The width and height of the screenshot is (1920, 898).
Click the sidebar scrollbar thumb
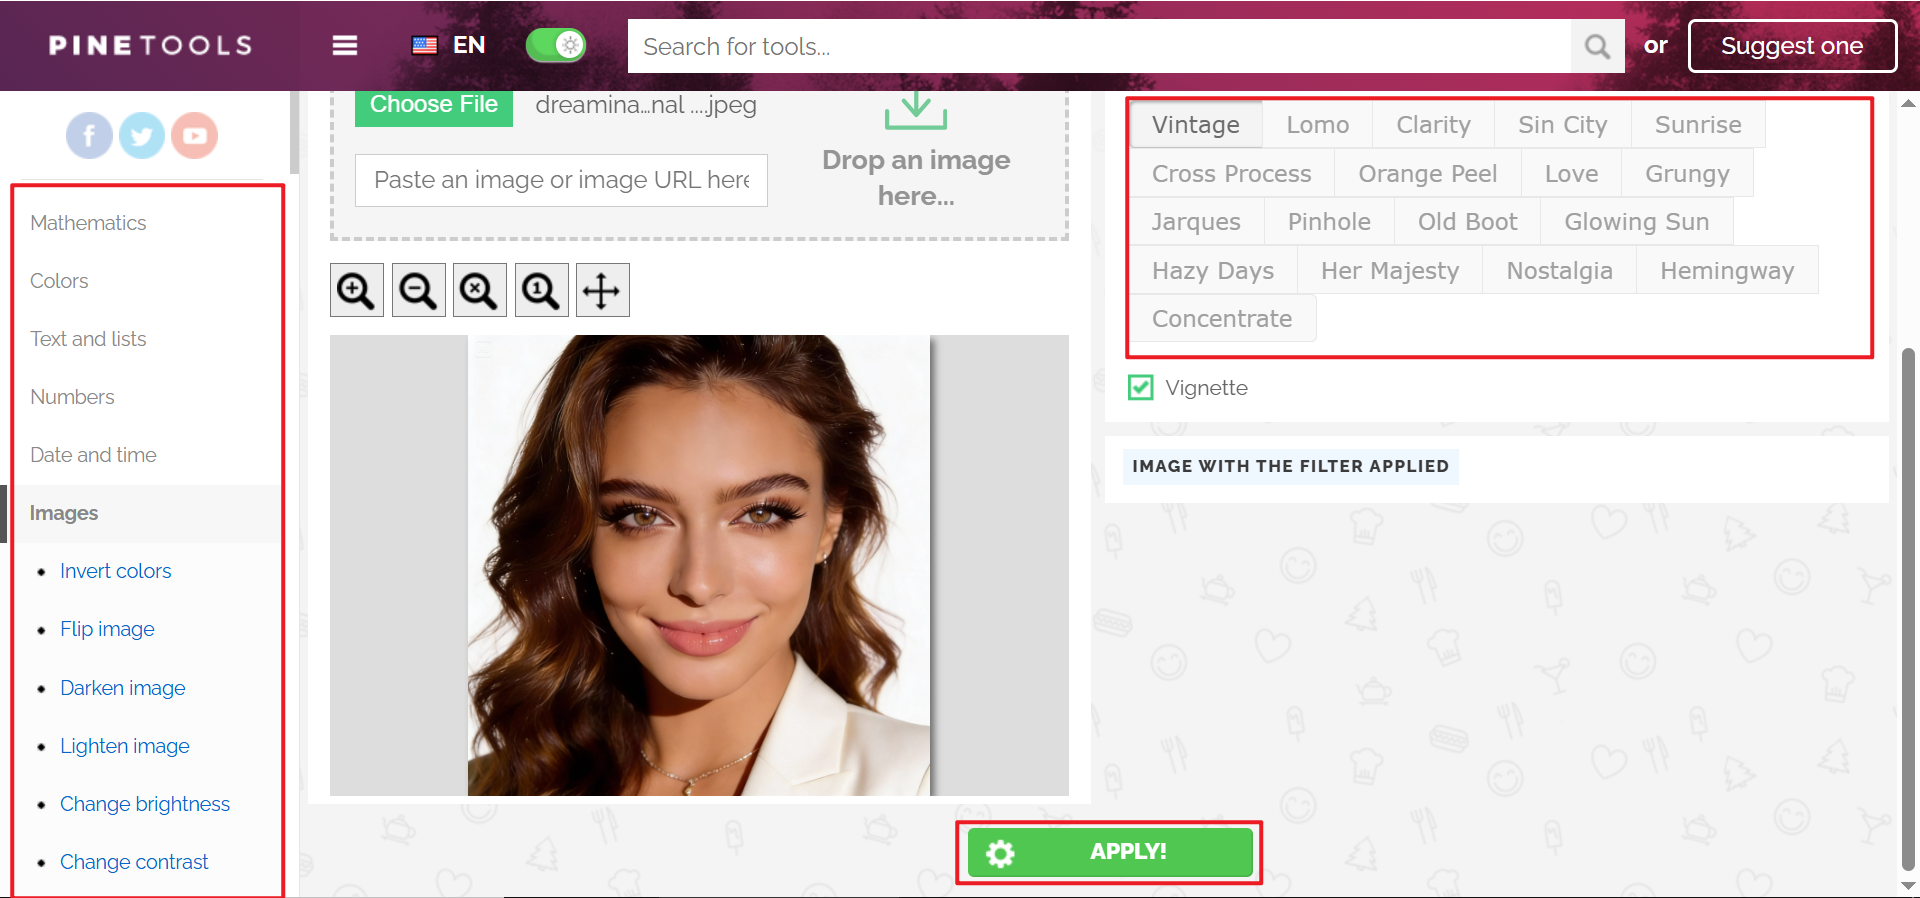(294, 132)
